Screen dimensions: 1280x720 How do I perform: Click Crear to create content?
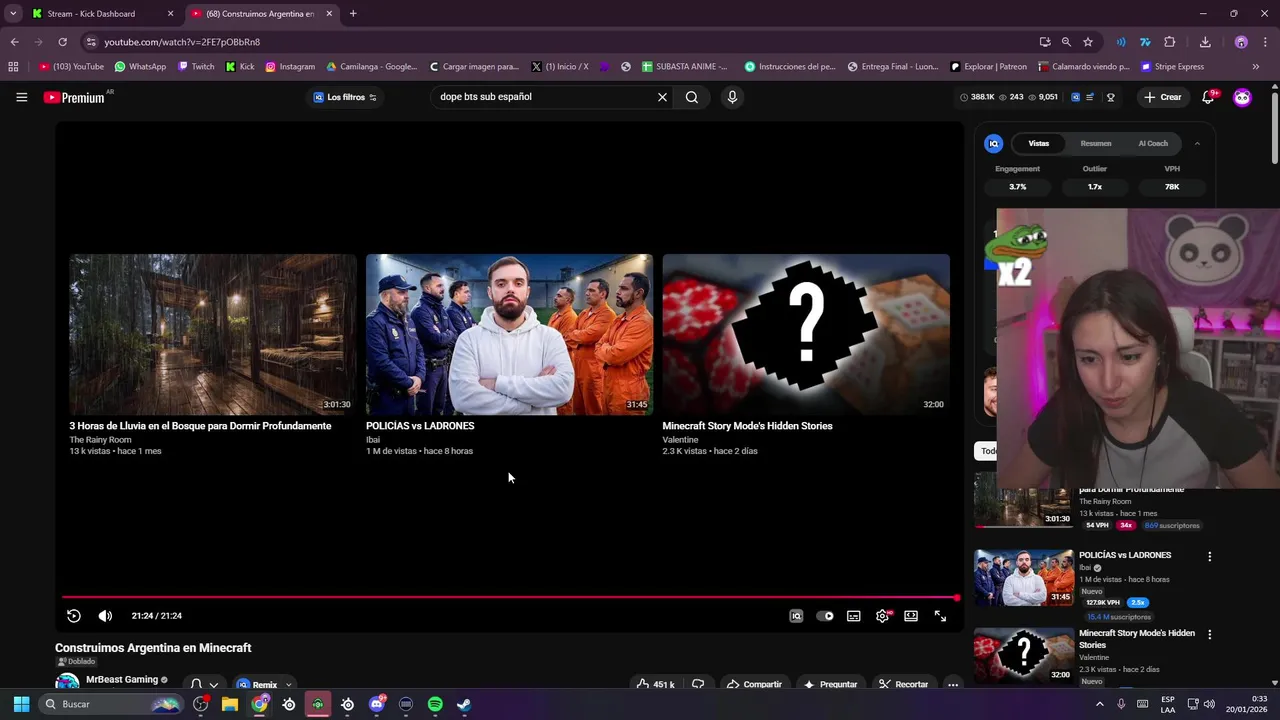pos(1162,97)
